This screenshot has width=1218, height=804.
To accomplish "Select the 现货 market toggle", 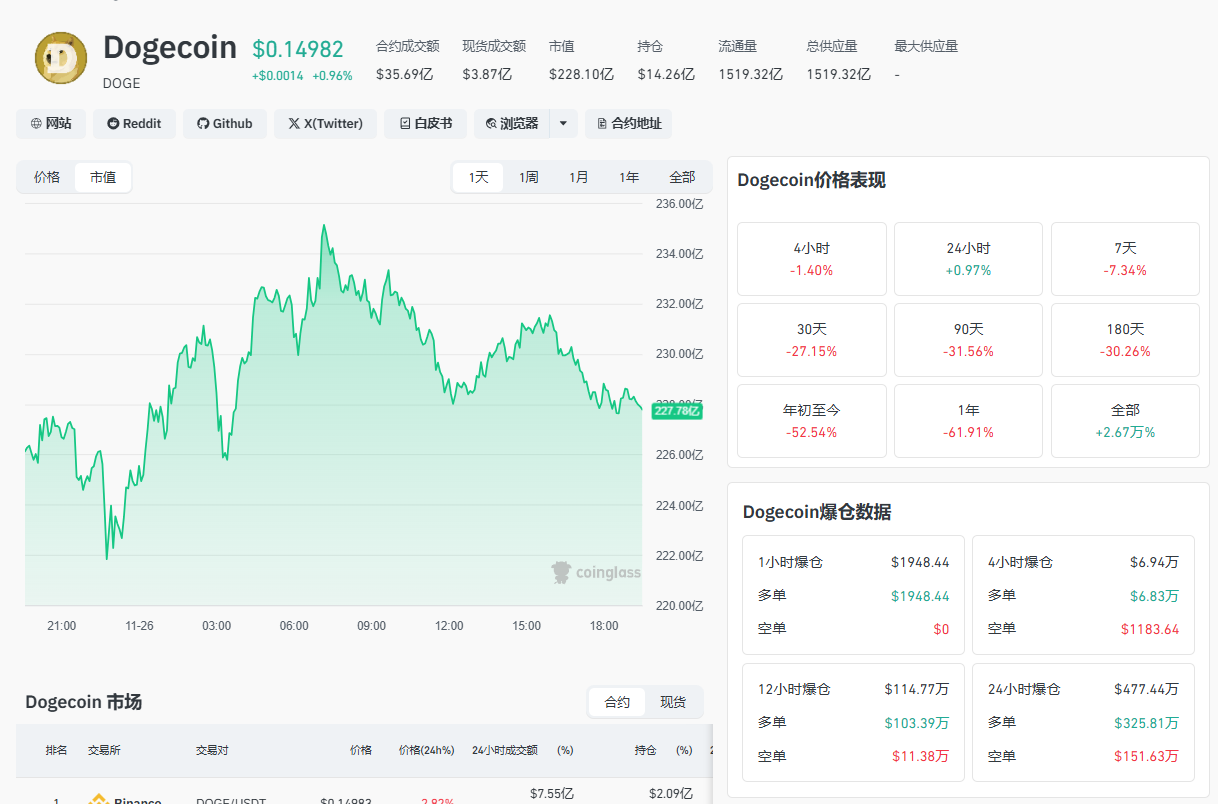I will click(673, 702).
